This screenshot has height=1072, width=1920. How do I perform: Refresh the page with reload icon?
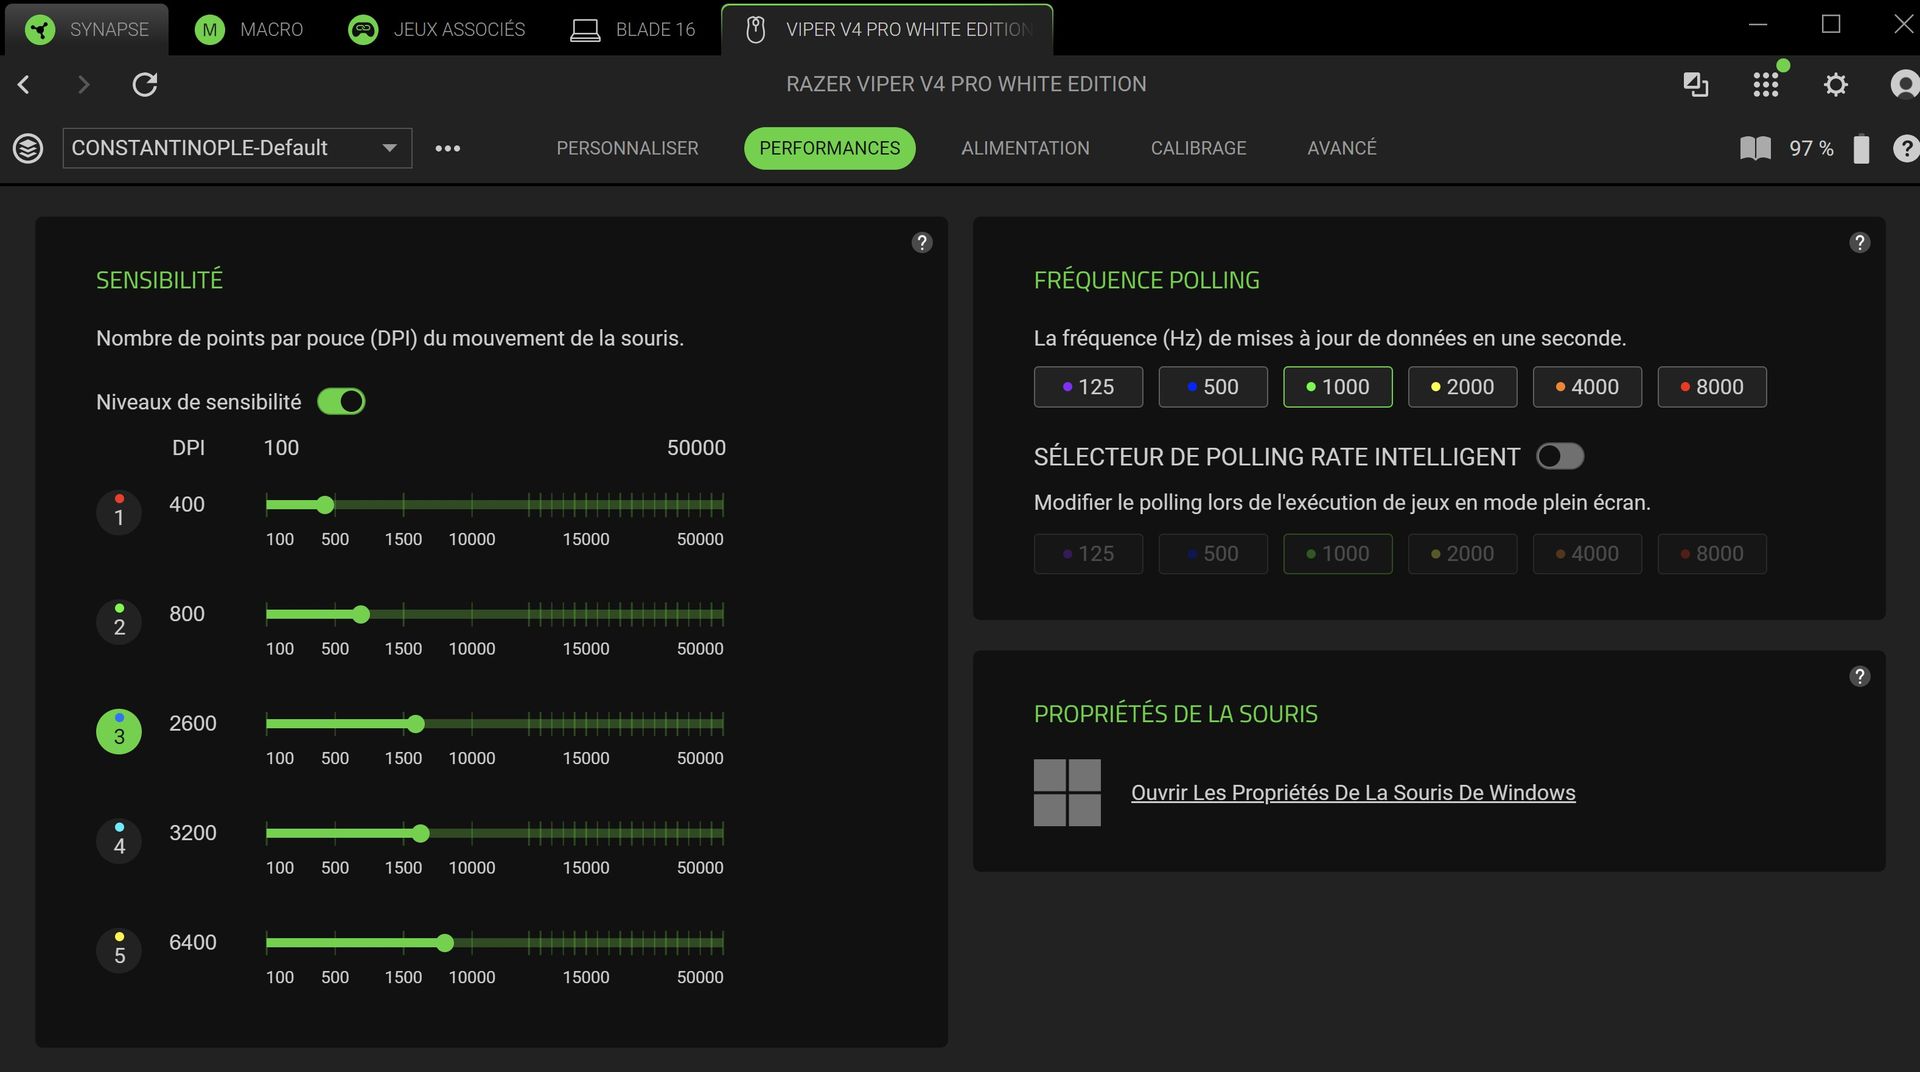[x=145, y=85]
